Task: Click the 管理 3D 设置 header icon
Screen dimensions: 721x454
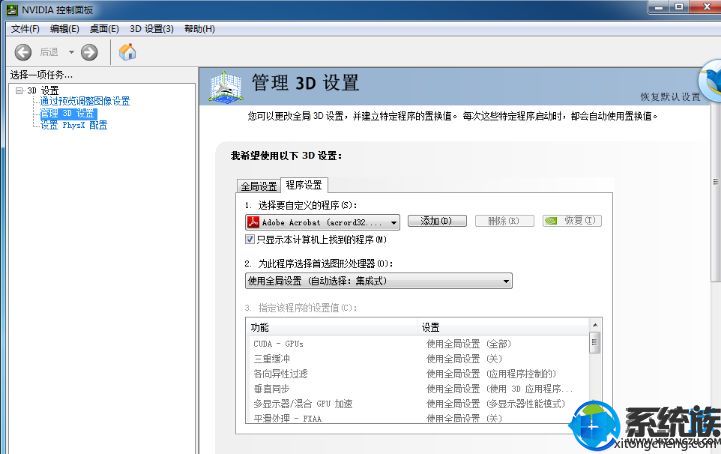Action: (225, 86)
